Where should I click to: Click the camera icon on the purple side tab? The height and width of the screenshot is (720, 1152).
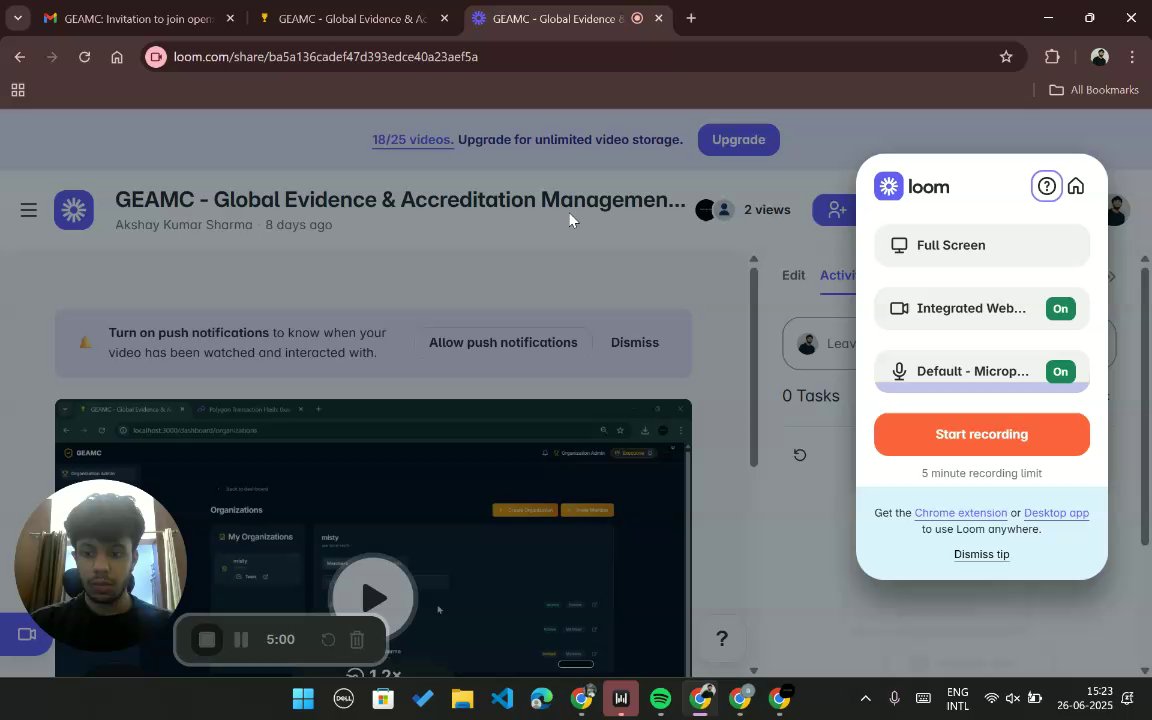click(26, 634)
